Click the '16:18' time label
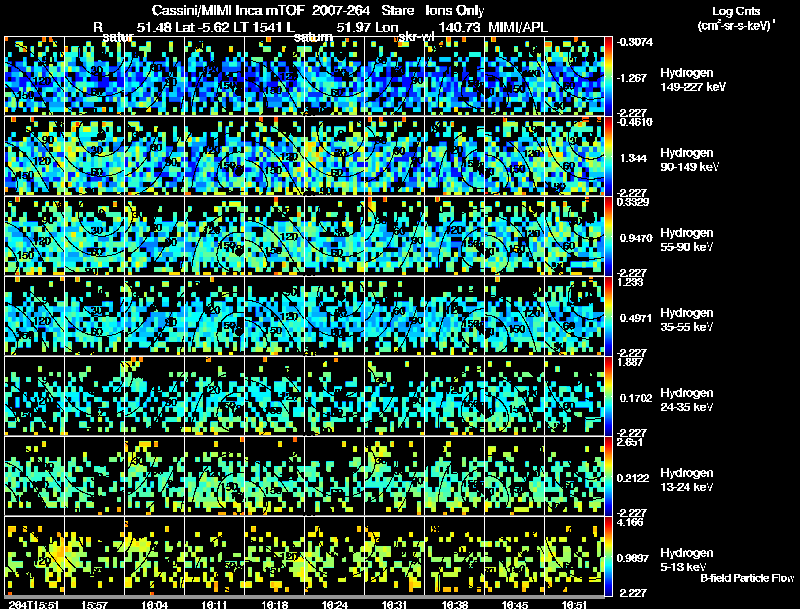This screenshot has height=609, width=800. [274, 604]
